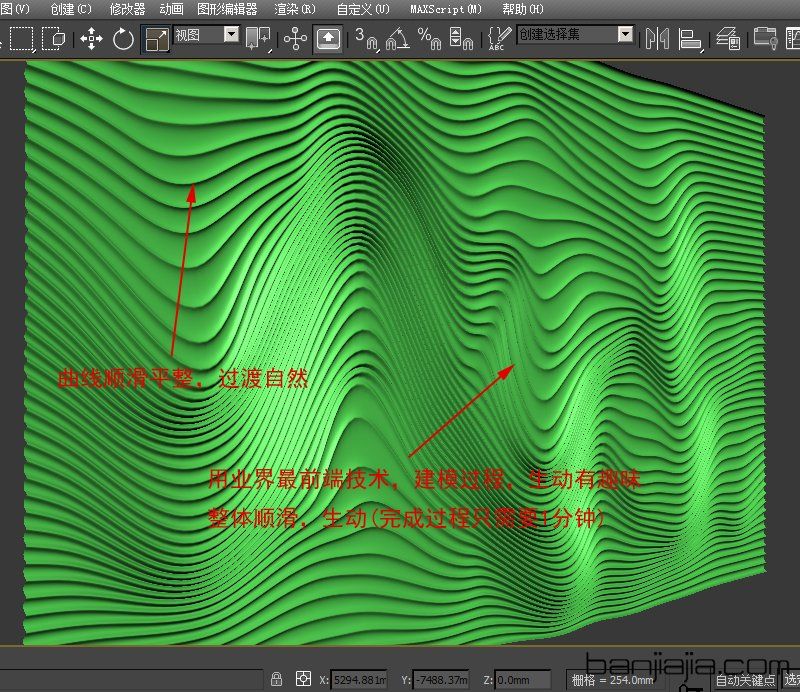This screenshot has height=692, width=800.
Task: Click the Z coordinate field
Action: (522, 680)
